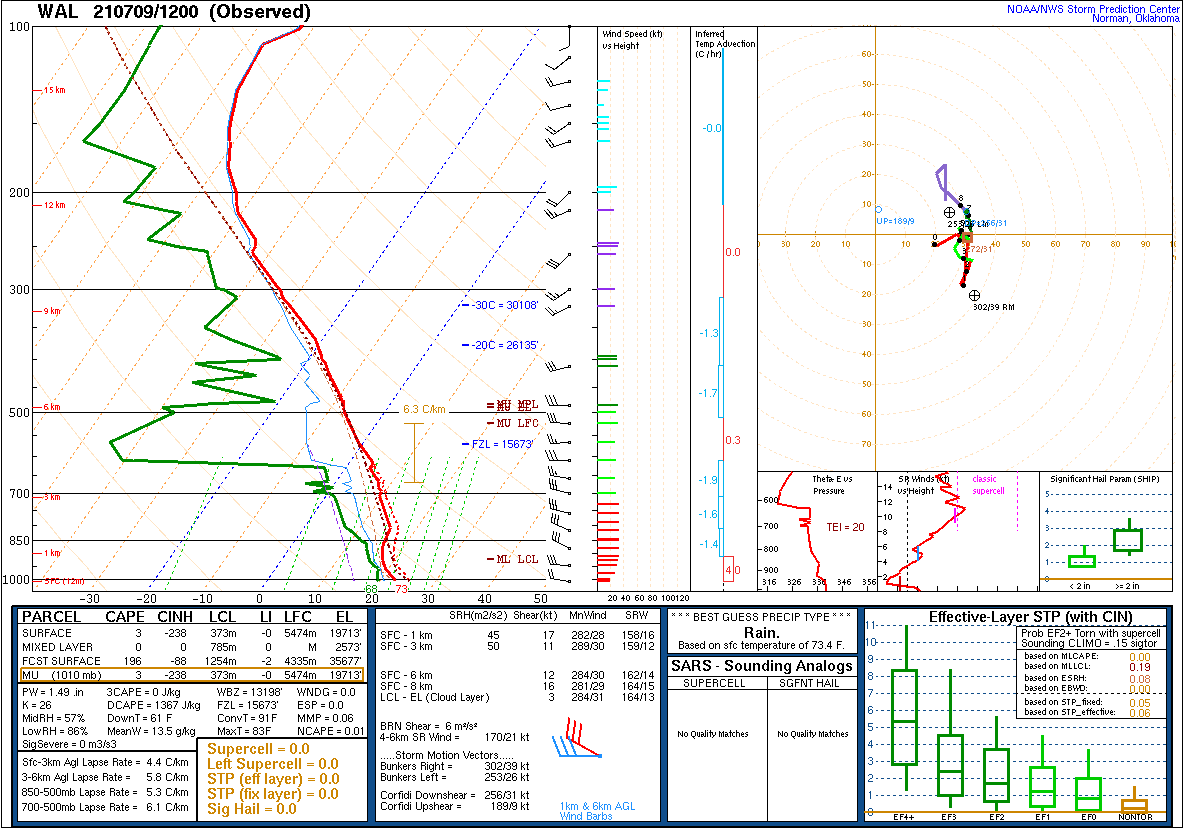Select the highlighted "MU (1010 mb)" parcel row
The height and width of the screenshot is (828, 1183).
coord(192,675)
